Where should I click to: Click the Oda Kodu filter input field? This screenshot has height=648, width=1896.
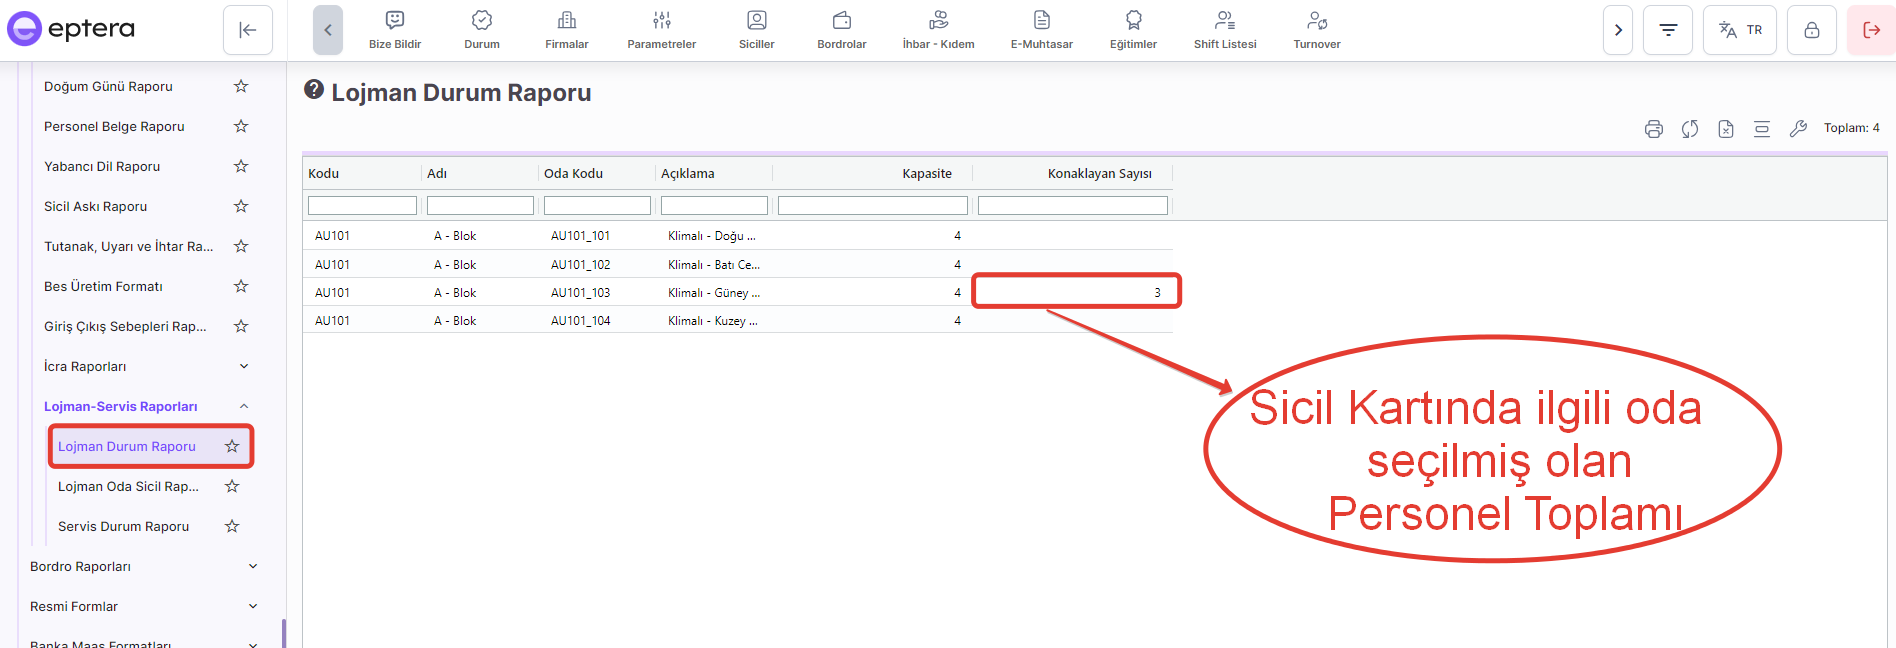click(x=597, y=205)
